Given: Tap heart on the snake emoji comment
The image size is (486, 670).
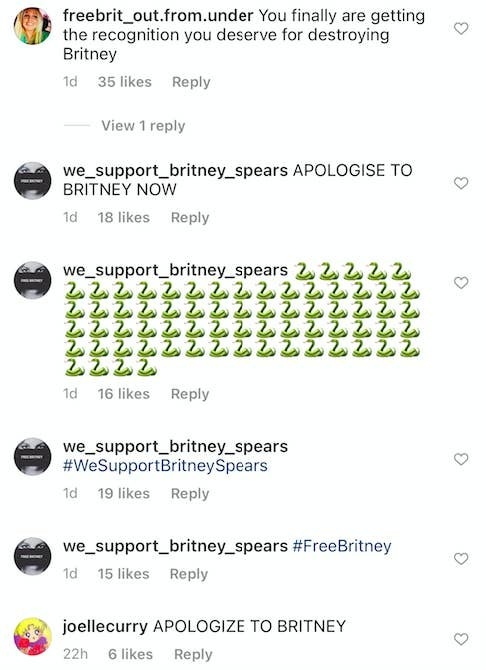Looking at the screenshot, I should [461, 282].
